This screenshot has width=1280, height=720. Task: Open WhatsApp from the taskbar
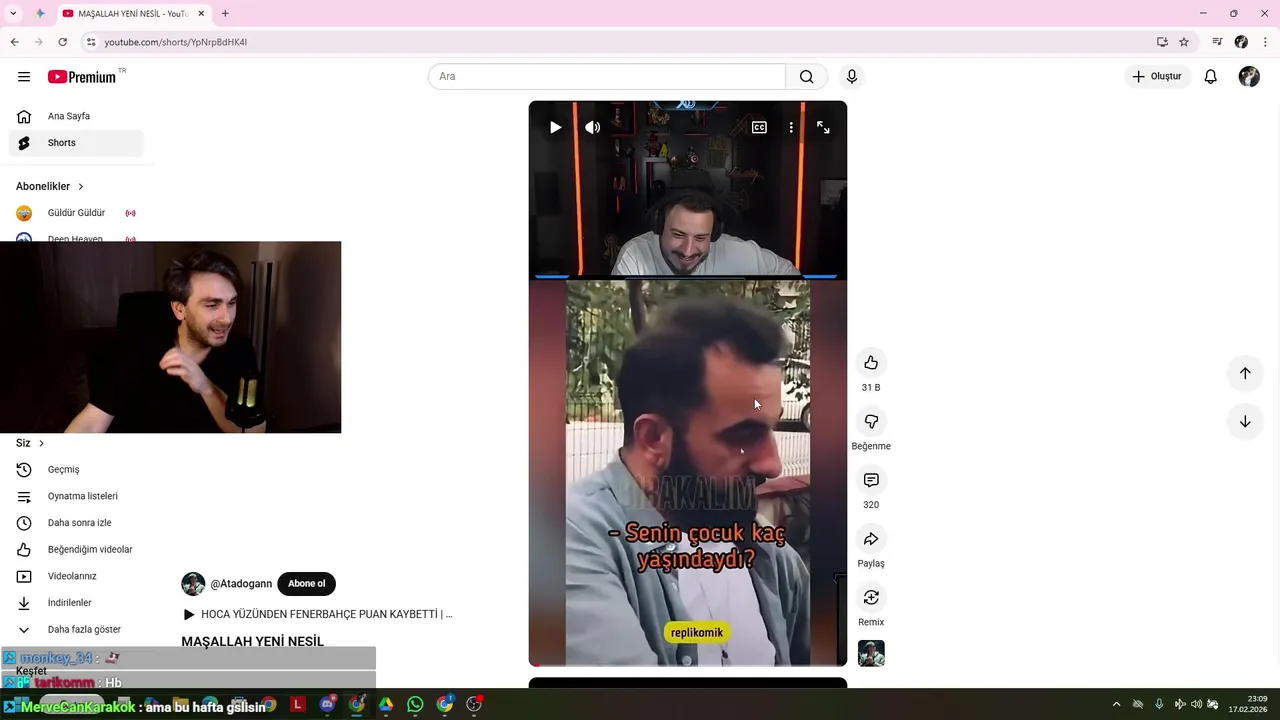click(x=415, y=705)
